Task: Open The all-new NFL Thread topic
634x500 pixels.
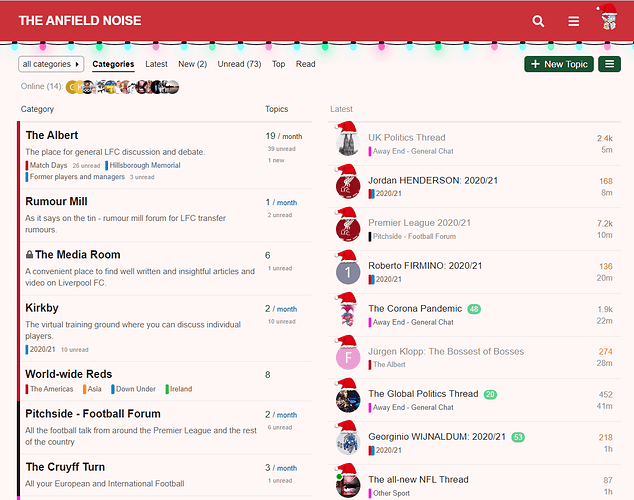Action: coord(418,479)
